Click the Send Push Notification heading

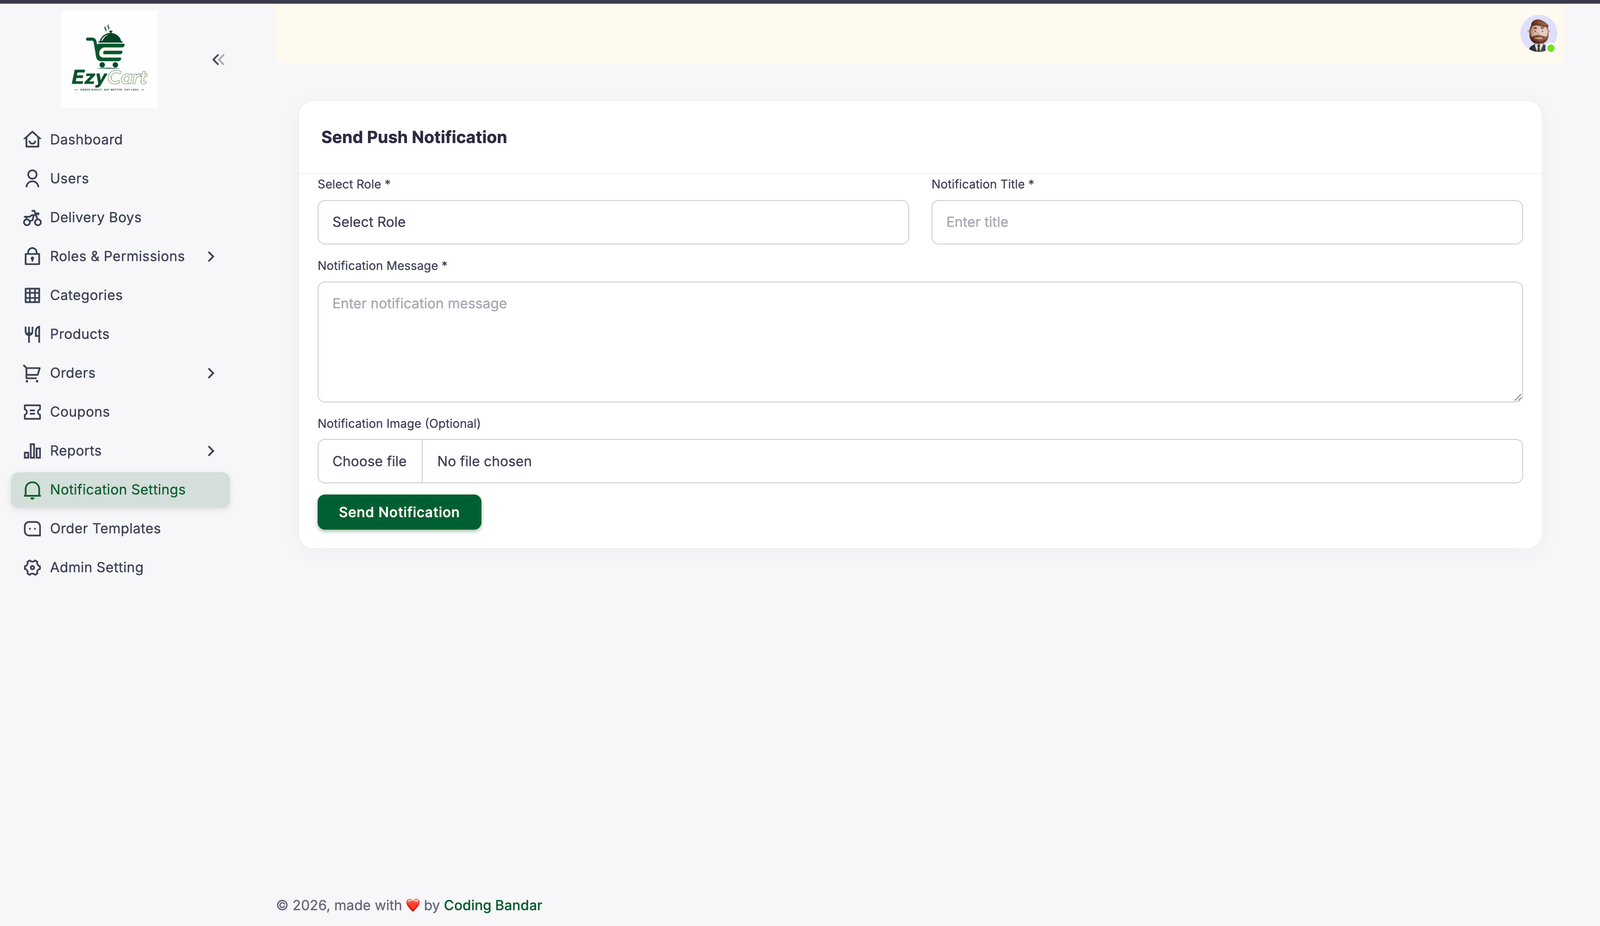(414, 138)
